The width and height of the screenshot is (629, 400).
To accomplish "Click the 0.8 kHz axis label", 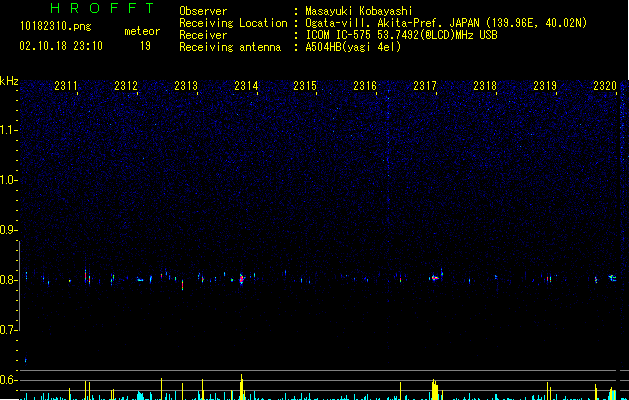I will (8, 280).
